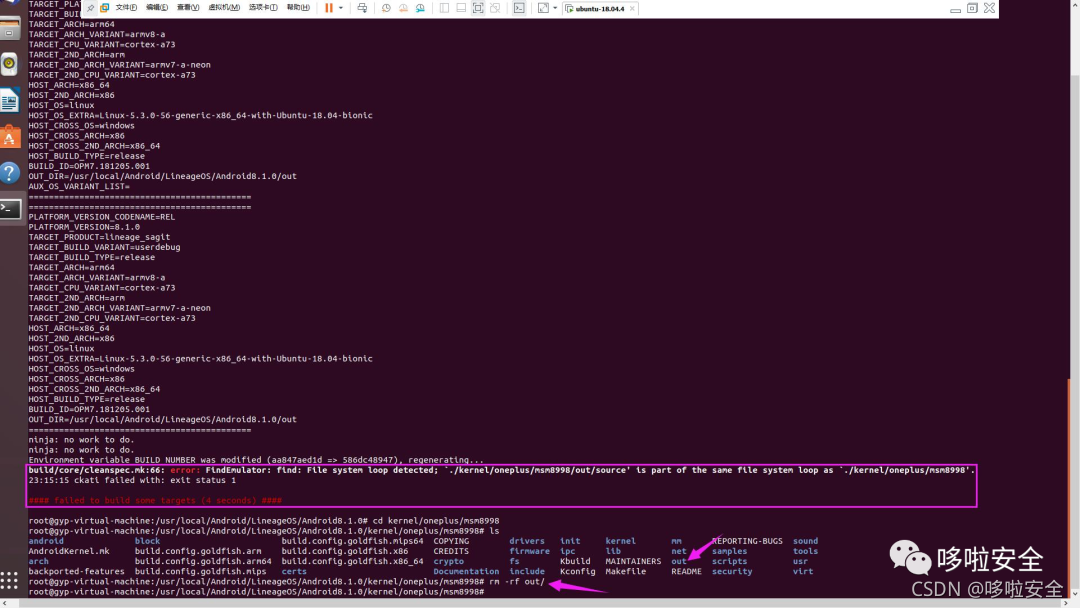
Task: Revert to the previous snapshot
Action: (x=403, y=8)
